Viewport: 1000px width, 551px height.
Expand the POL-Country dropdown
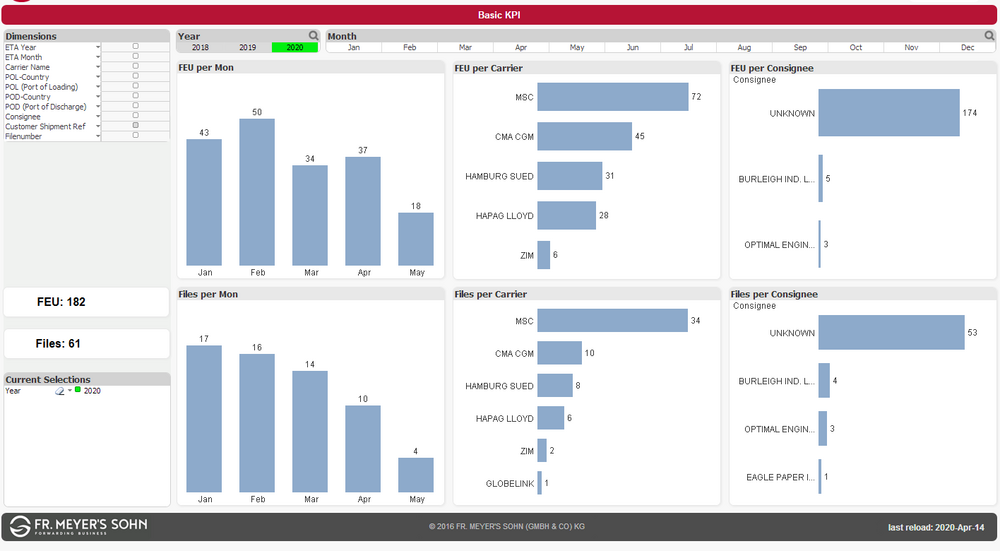point(98,77)
